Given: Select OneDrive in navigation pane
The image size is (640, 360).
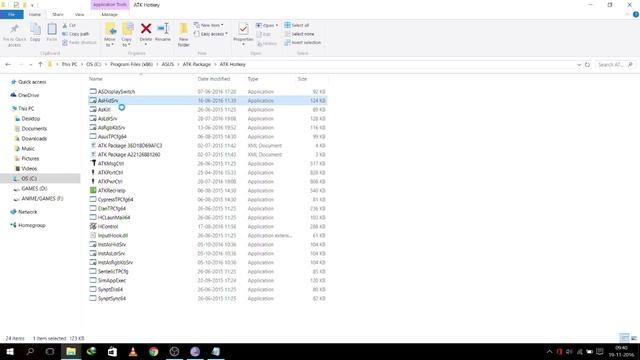Looking at the screenshot, I should coord(28,95).
